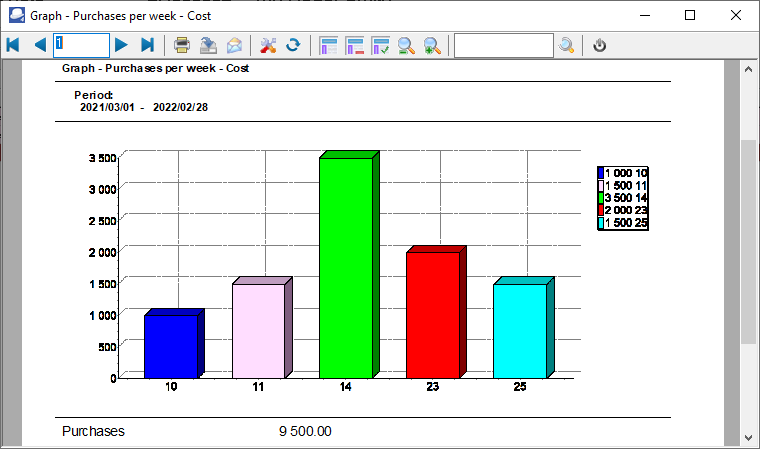The image size is (760, 449).
Task: Click the Period: label
Action: 94,95
